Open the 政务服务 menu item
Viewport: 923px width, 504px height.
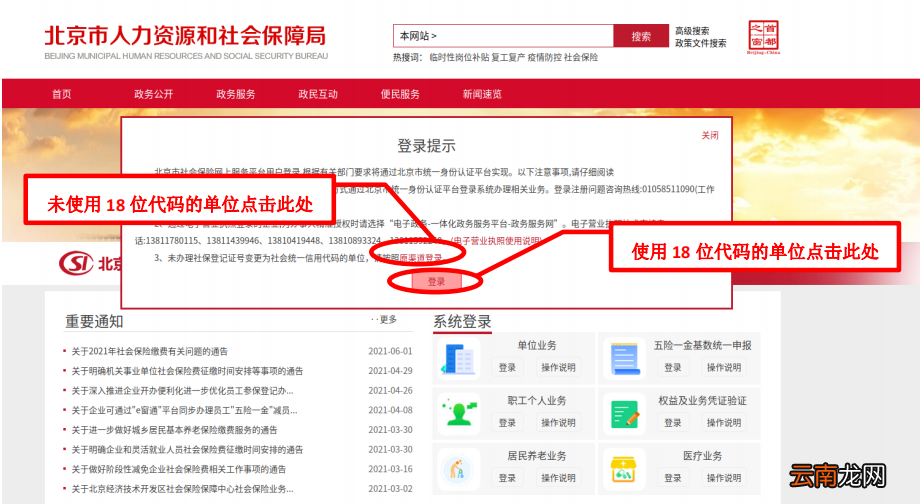pos(235,94)
